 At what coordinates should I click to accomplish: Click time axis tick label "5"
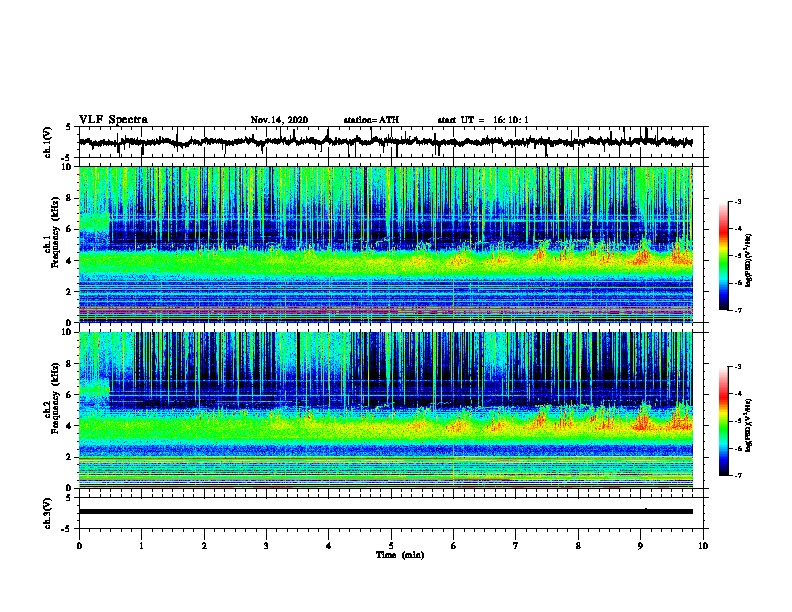pos(391,546)
